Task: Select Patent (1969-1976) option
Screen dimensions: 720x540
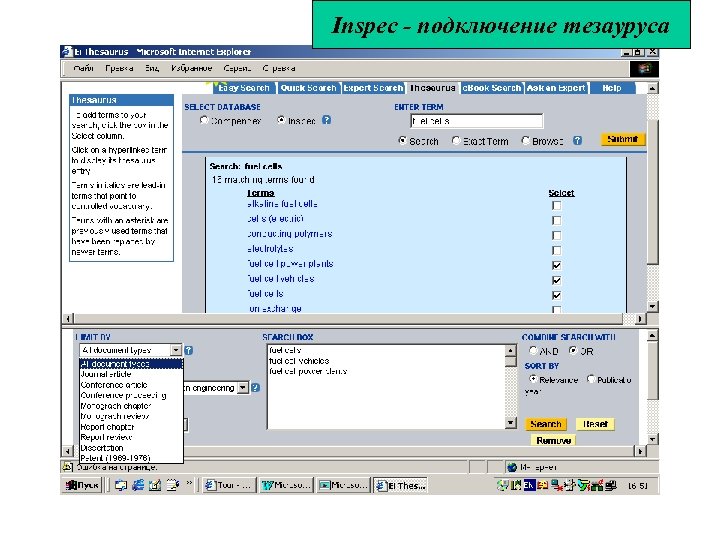Action: (131, 458)
